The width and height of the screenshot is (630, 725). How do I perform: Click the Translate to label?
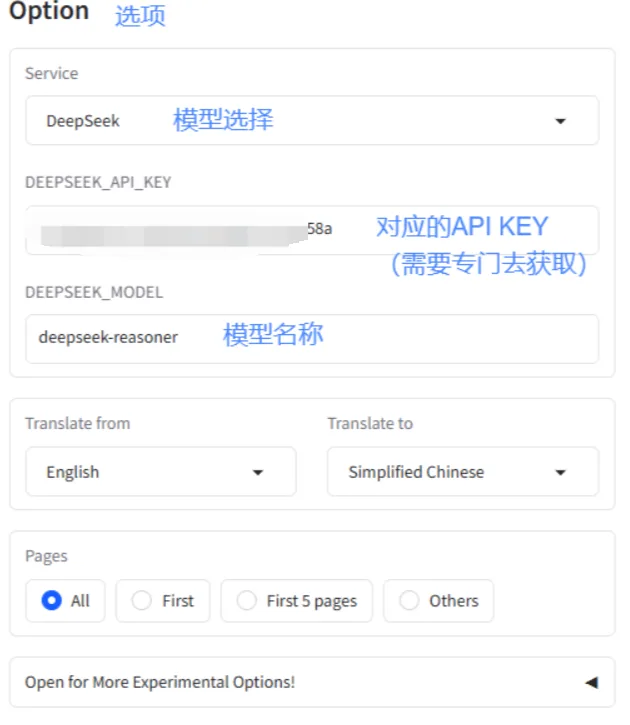(x=370, y=424)
